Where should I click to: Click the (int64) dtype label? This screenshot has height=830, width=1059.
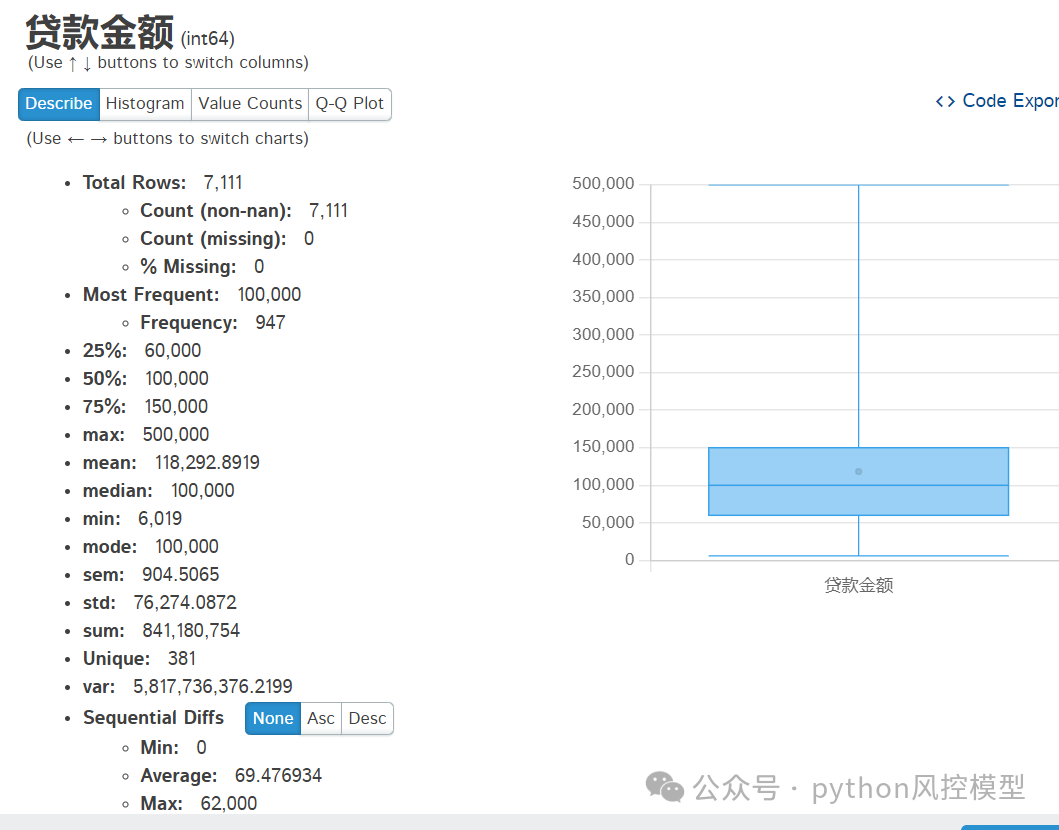[208, 38]
